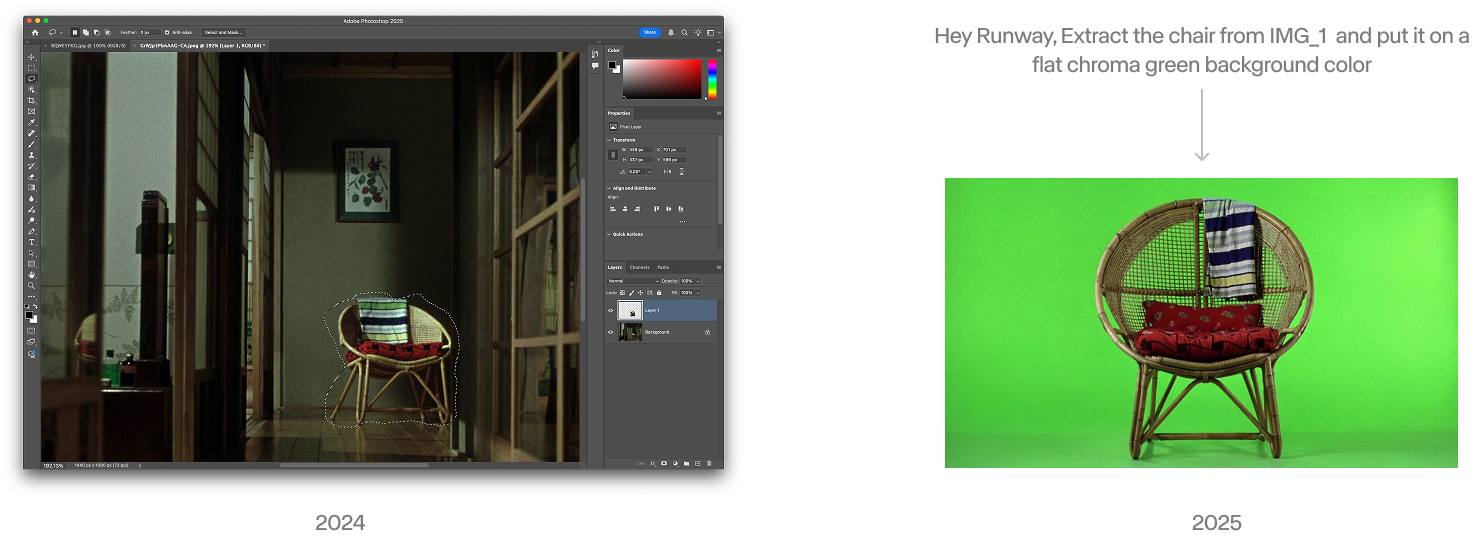
Task: Toggle lock transparent pixels in Layers panel
Action: [622, 293]
